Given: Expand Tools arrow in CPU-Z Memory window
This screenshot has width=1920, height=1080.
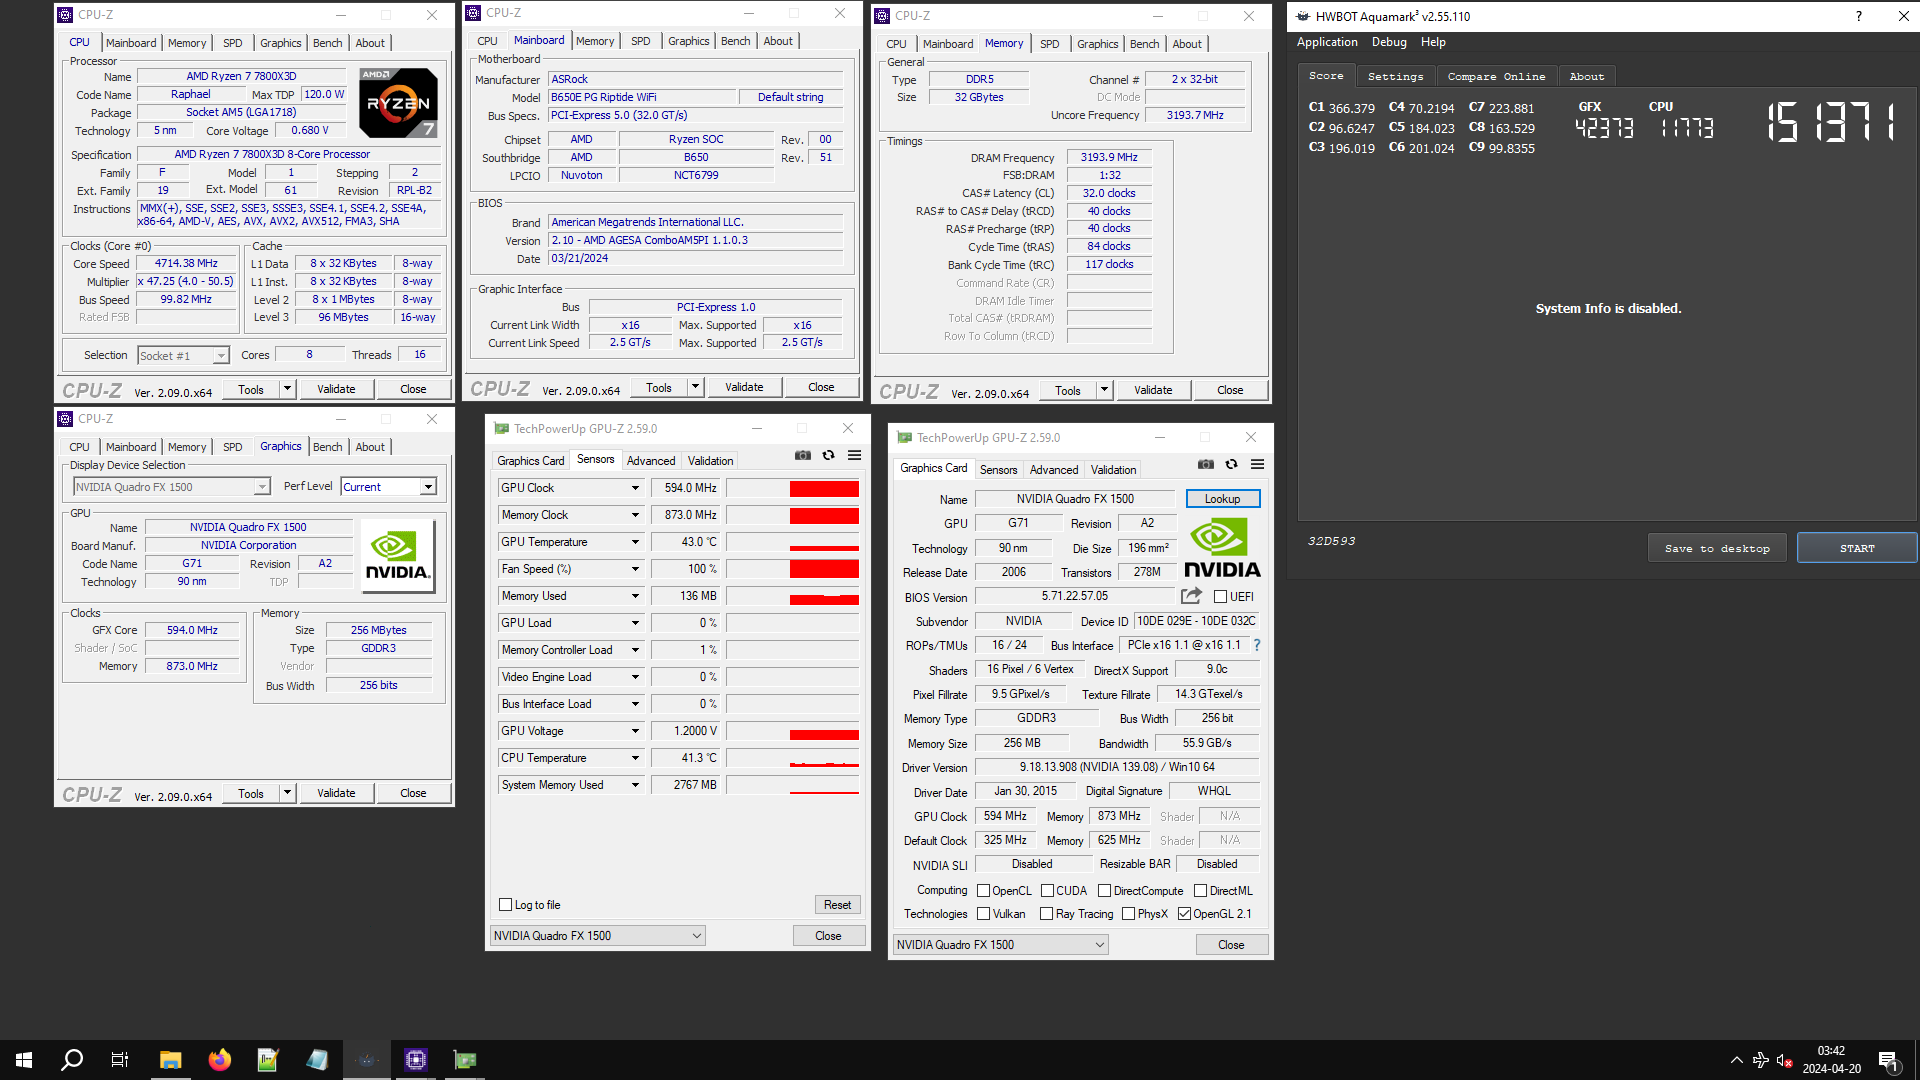Looking at the screenshot, I should coord(1105,391).
